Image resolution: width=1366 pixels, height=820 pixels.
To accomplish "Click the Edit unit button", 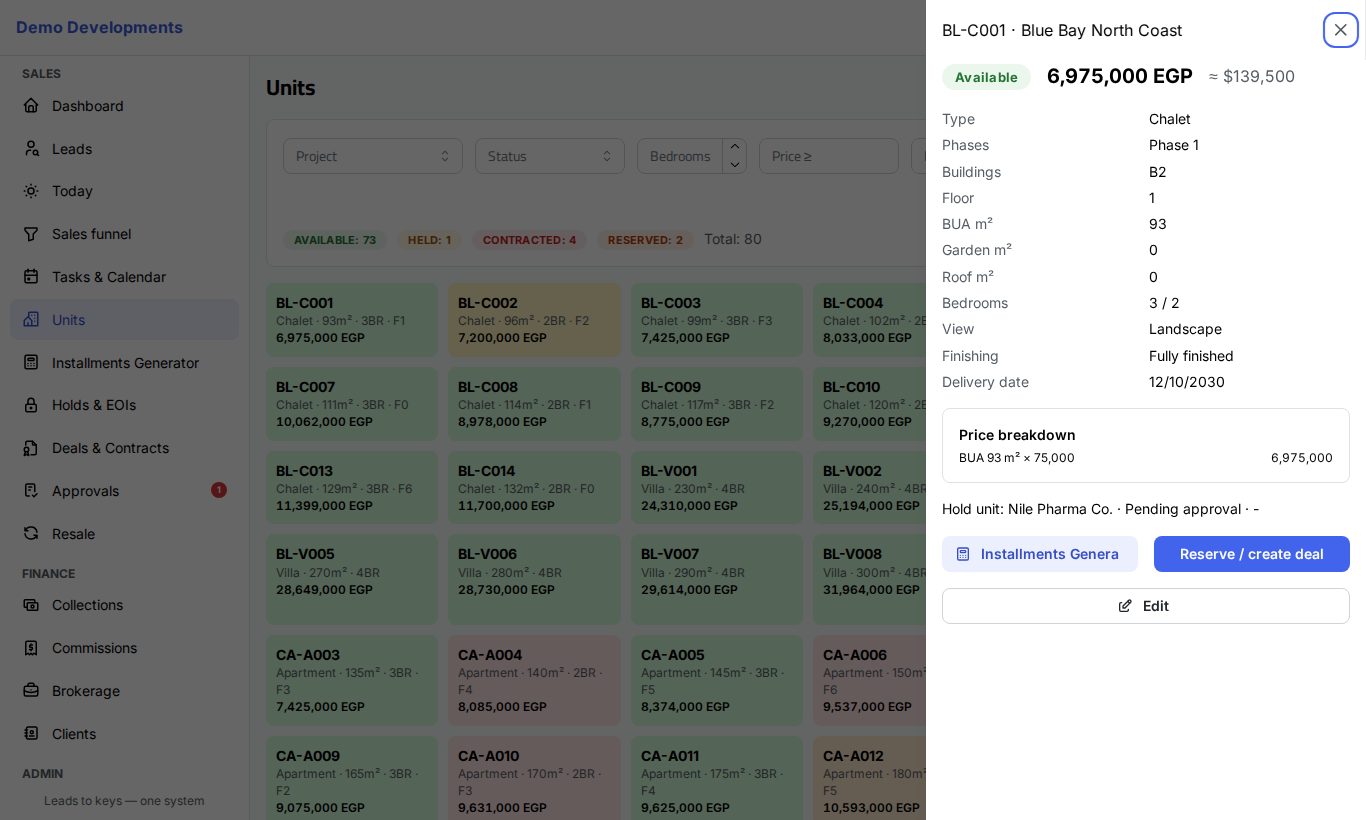I will click(1146, 606).
